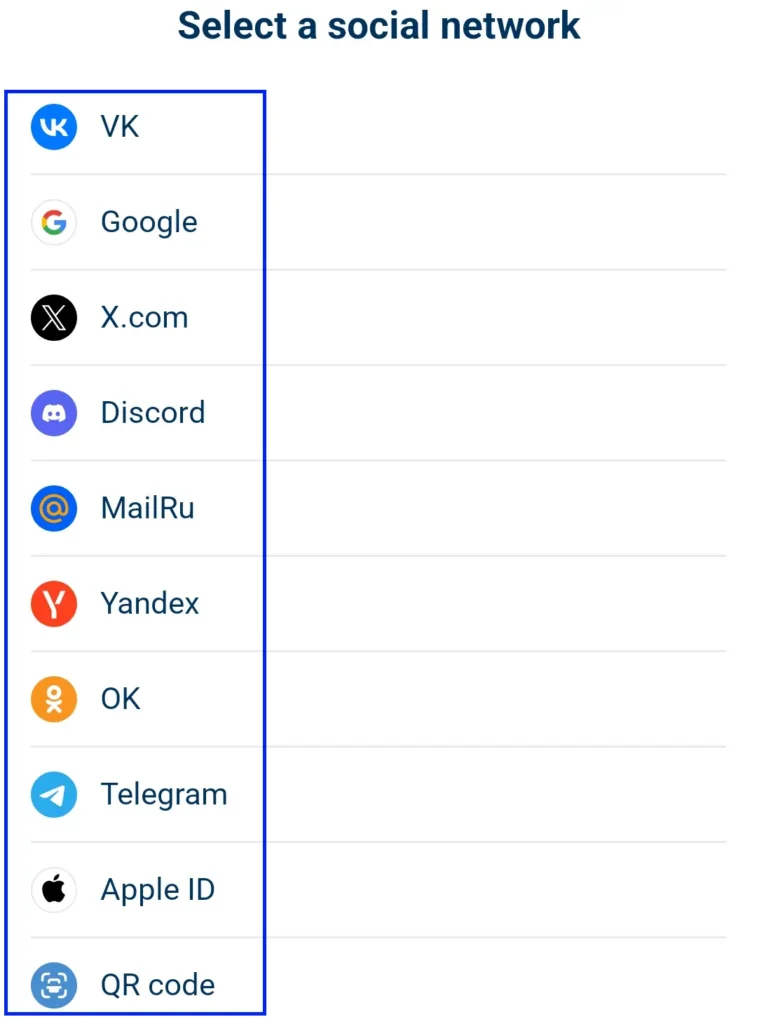
Task: Open the MailRu sign-in entry
Action: pos(147,508)
